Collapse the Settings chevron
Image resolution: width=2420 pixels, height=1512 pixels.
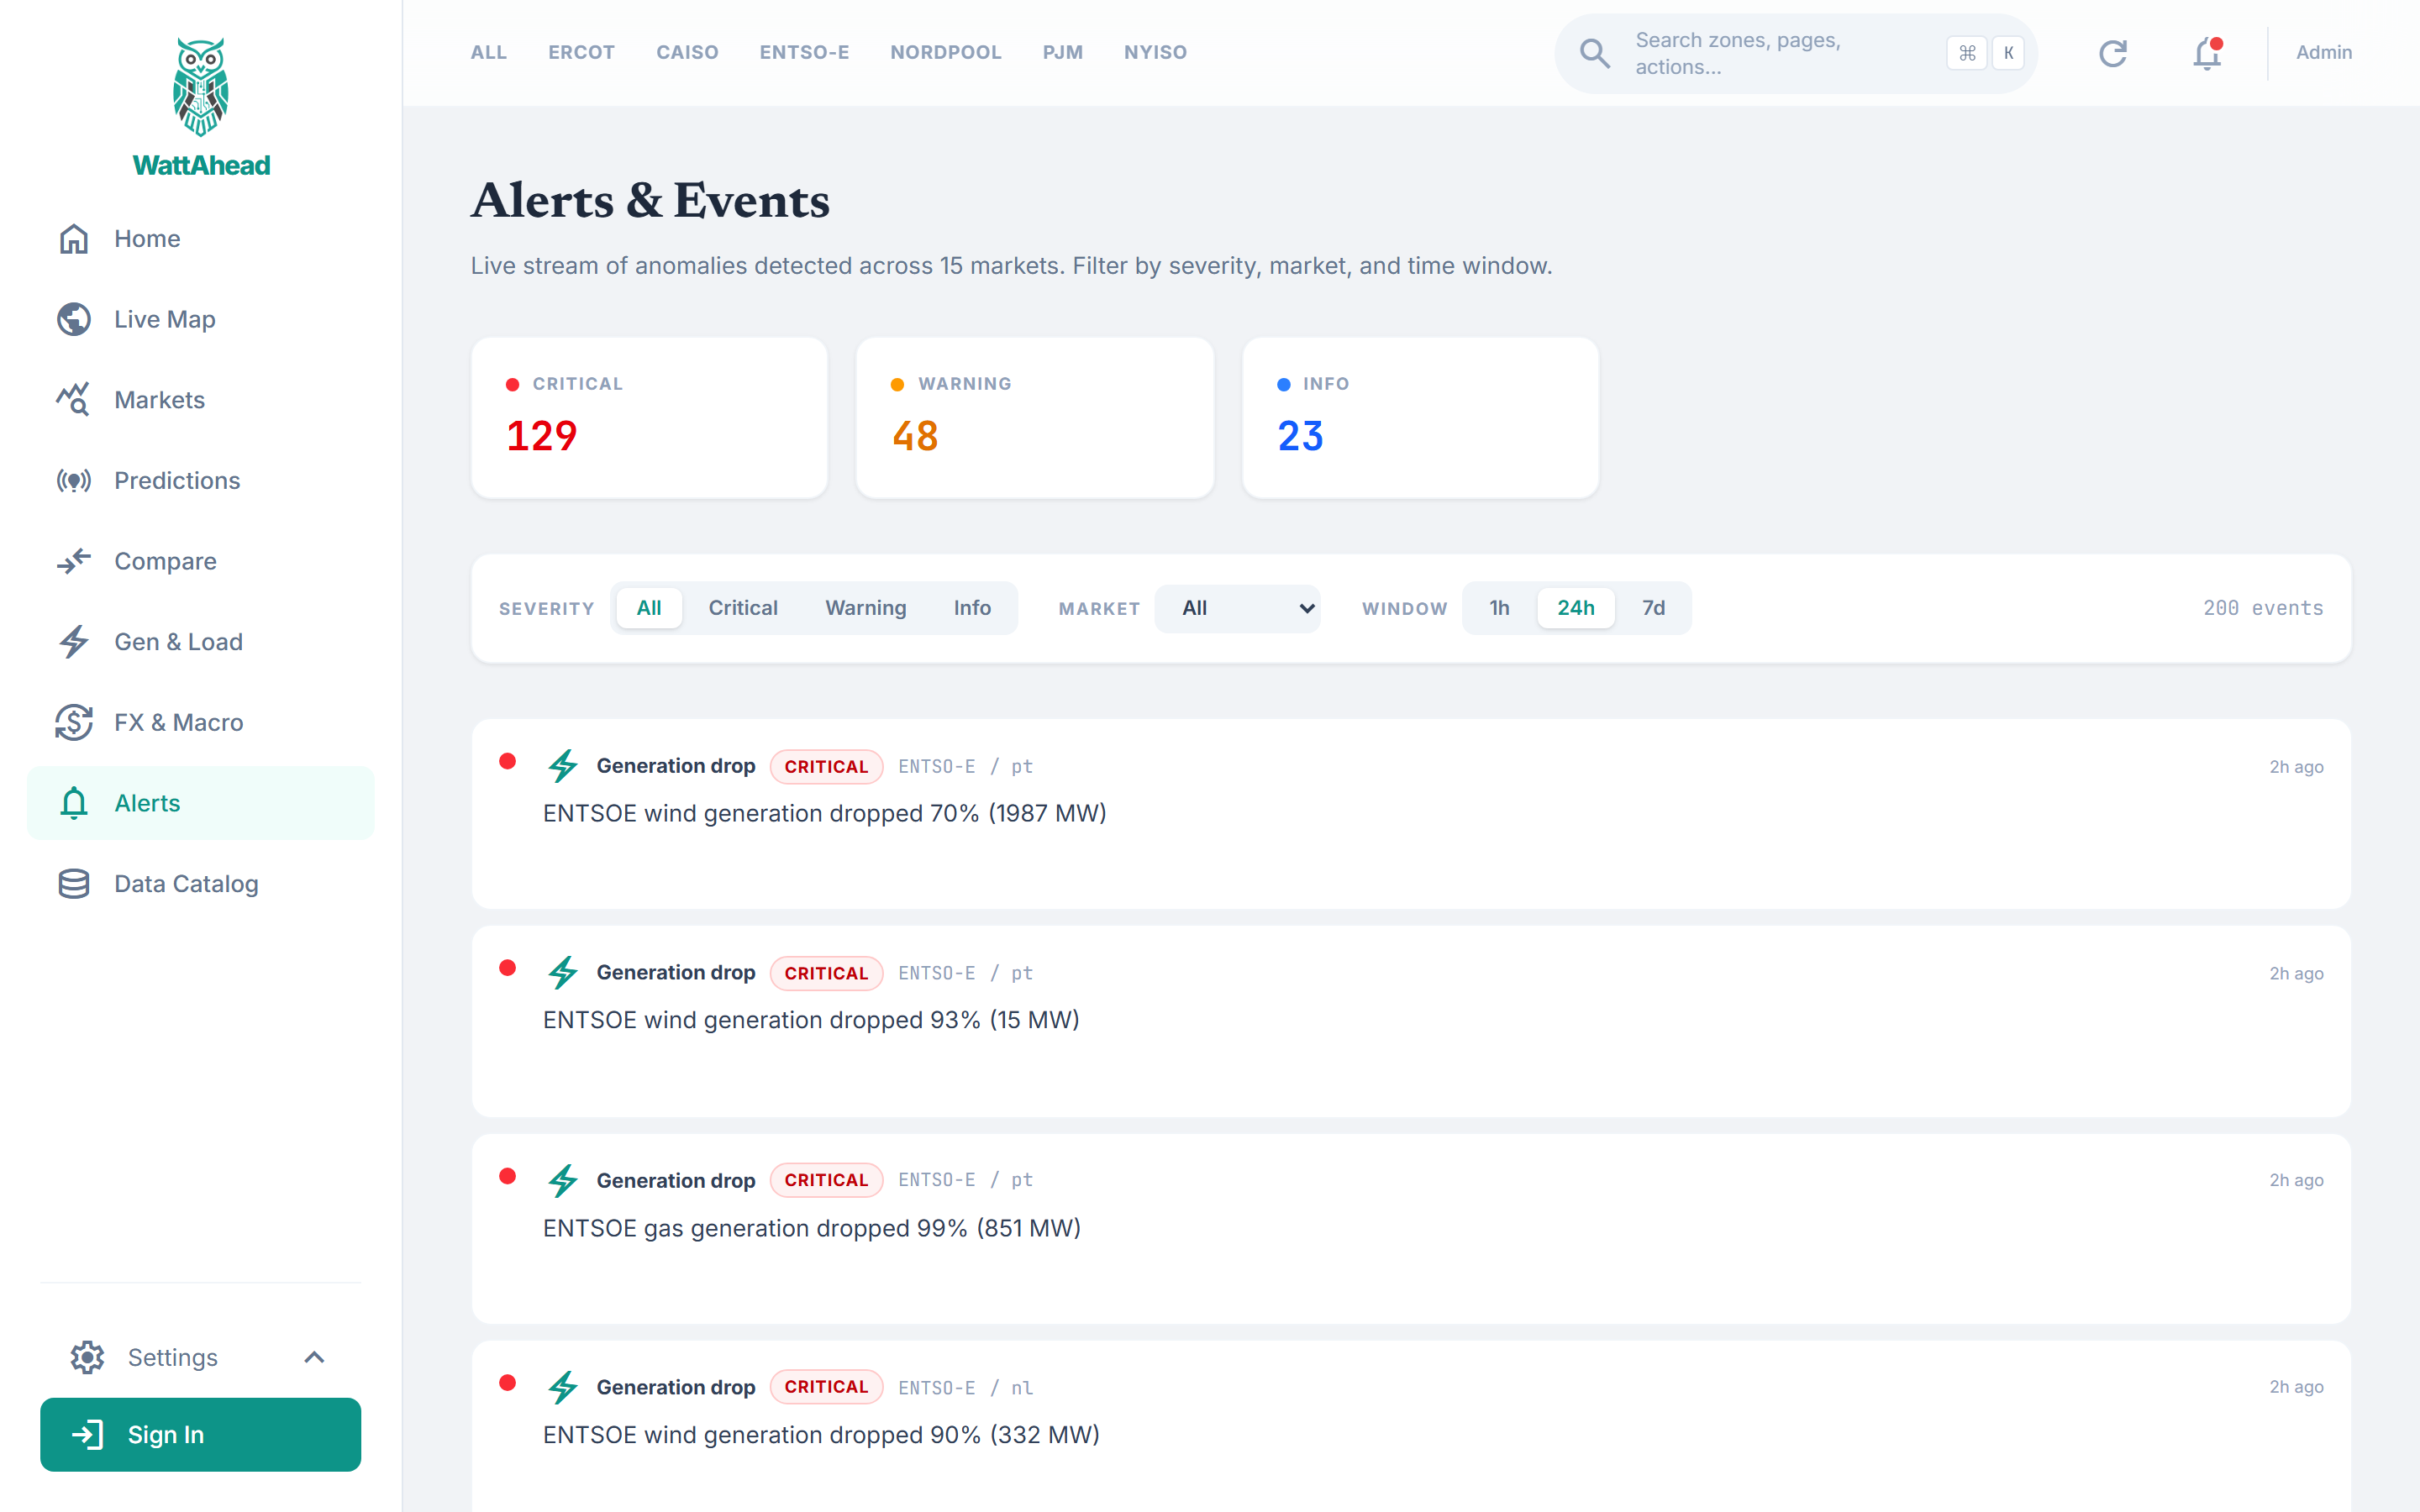[x=314, y=1357]
